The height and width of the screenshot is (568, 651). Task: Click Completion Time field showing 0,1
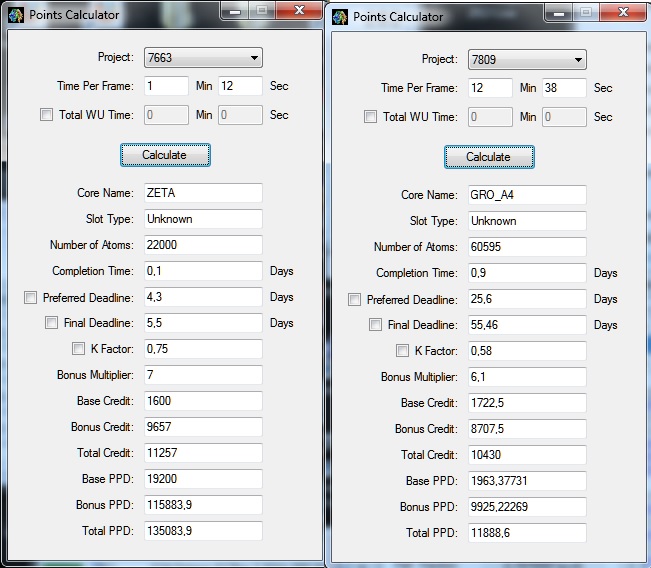(203, 271)
